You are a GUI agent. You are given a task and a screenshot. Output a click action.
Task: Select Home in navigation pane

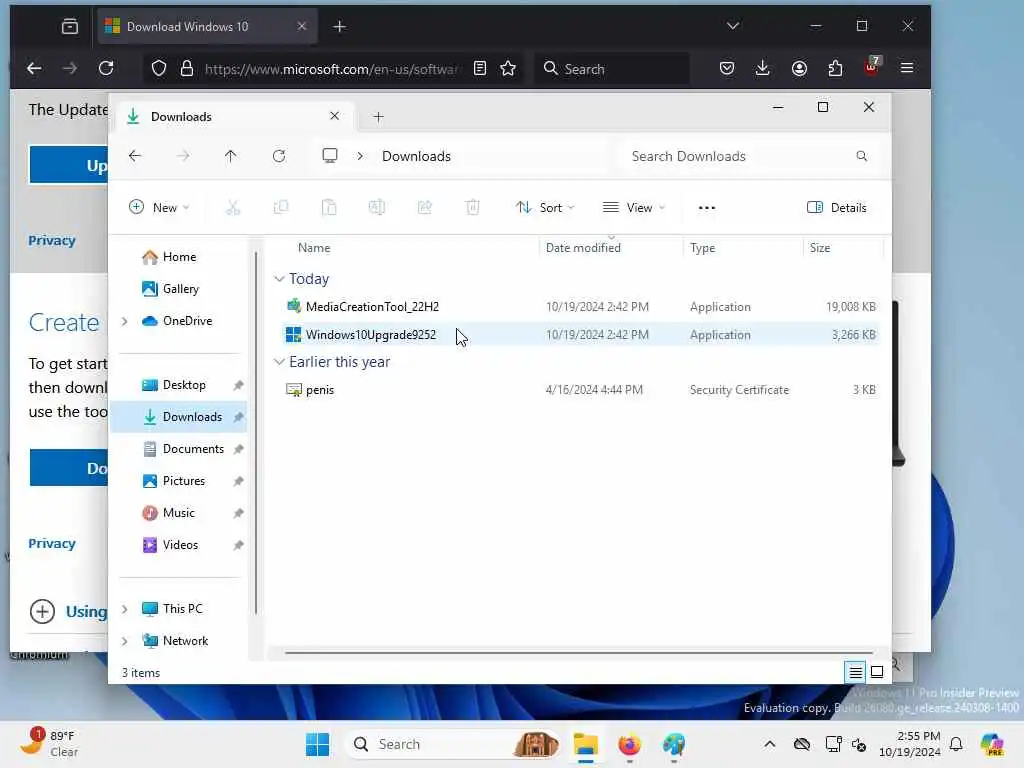coord(178,257)
